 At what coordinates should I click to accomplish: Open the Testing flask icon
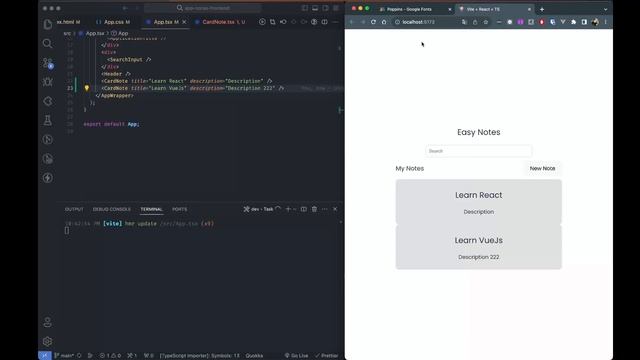pyautogui.click(x=47, y=120)
